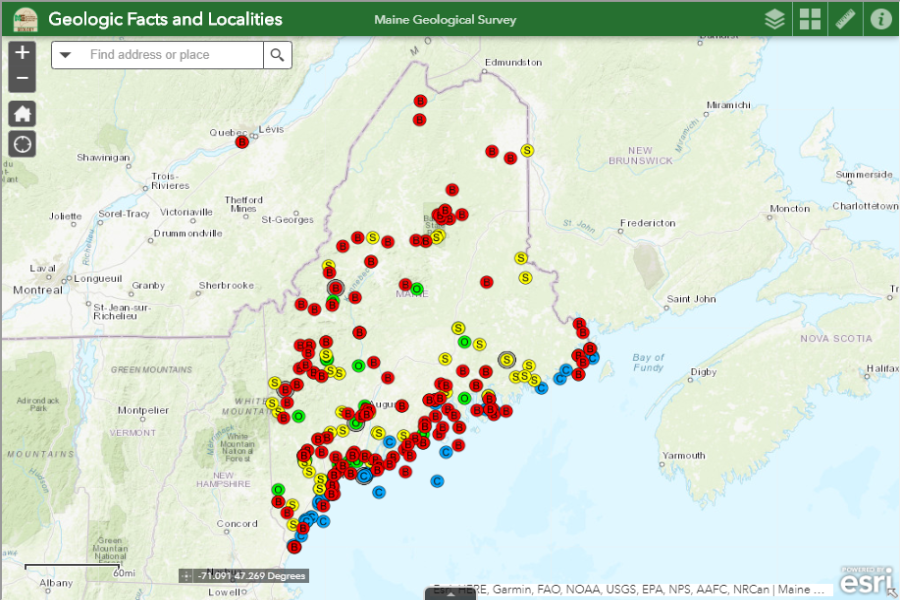The width and height of the screenshot is (900, 600).
Task: Enable the find my location crosshair
Action: click(x=21, y=144)
